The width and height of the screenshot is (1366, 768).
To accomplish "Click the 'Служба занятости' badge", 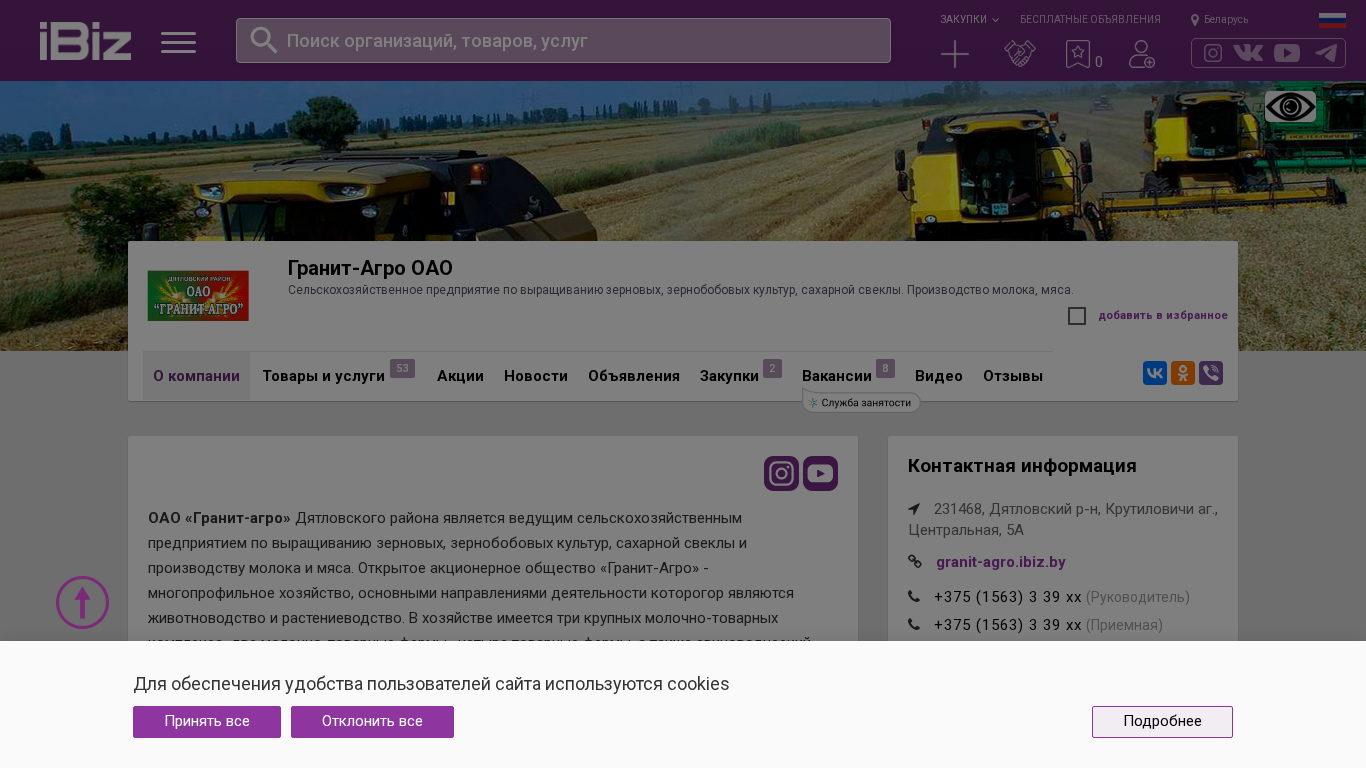I will coord(861,402).
